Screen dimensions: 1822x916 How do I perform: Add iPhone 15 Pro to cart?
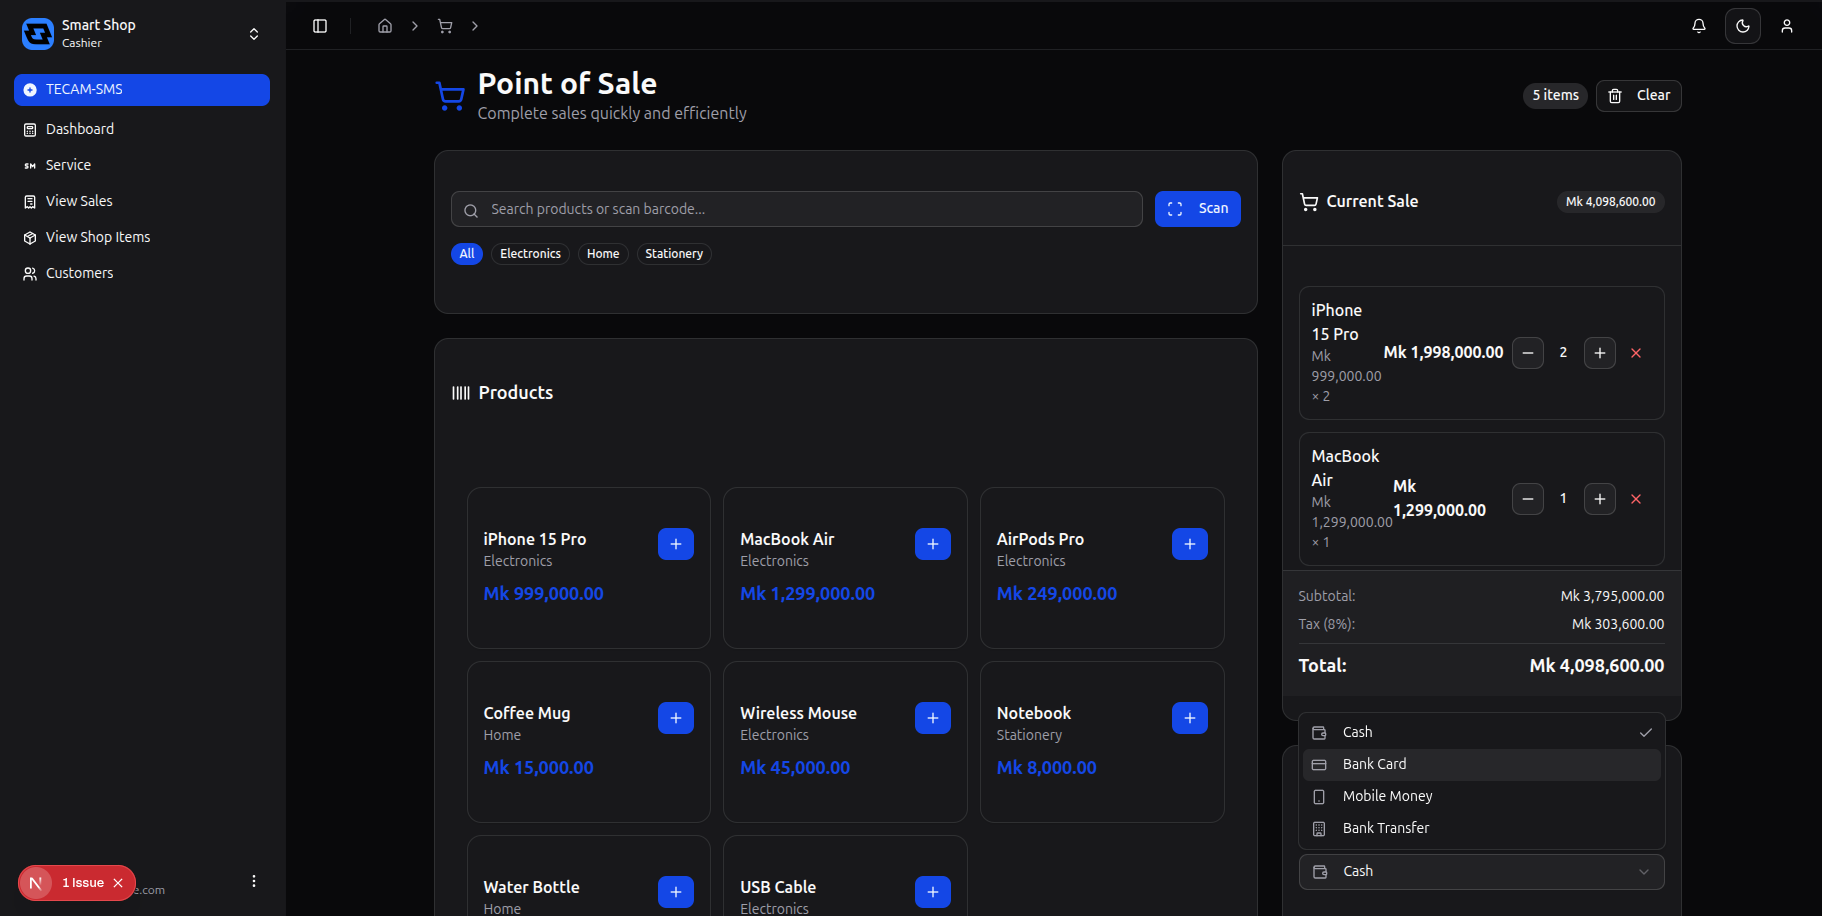676,544
